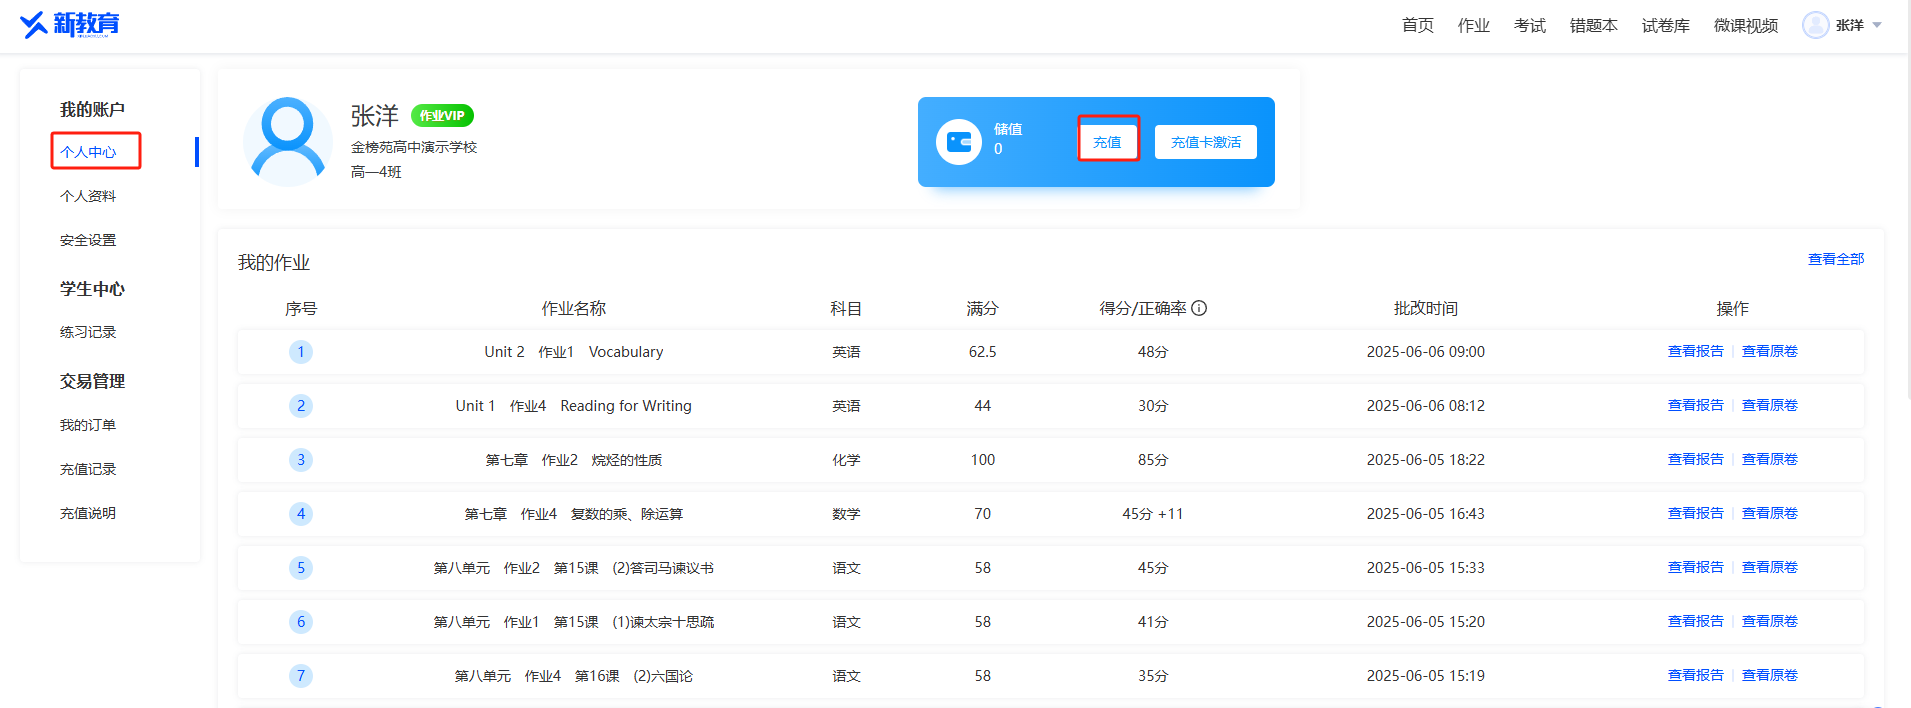Click date 2025-06-06 09:00

pyautogui.click(x=1425, y=352)
